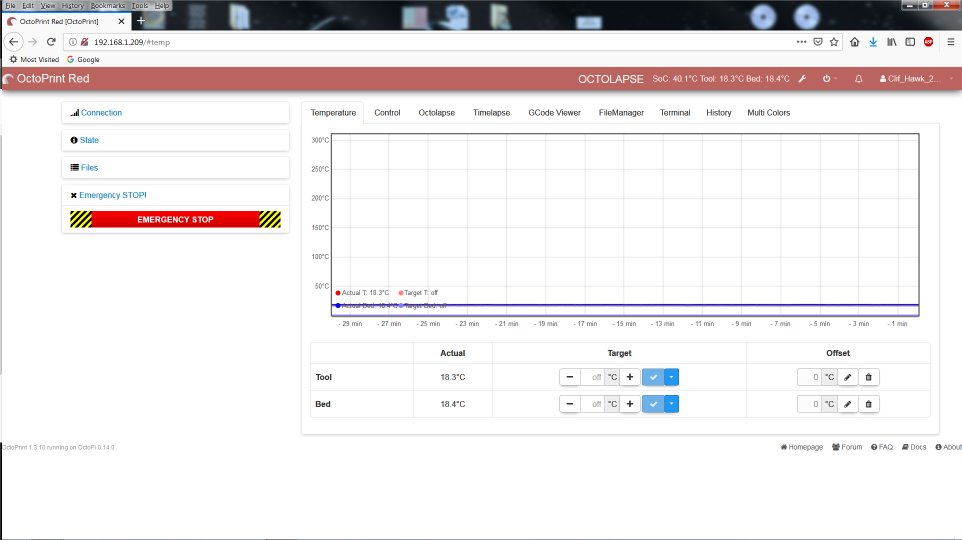Expand the Files sidebar panel
This screenshot has height=540, width=962.
pos(89,168)
